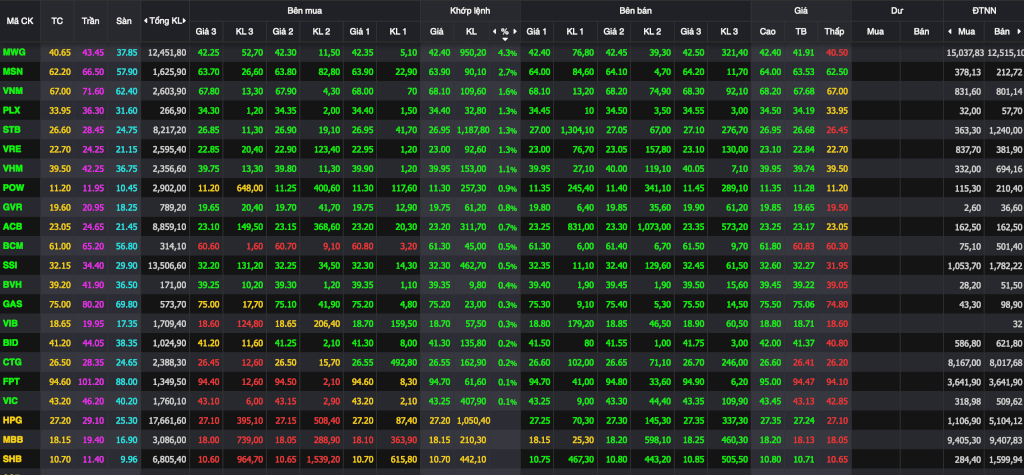The image size is (1024, 475).
Task: Click the TB average price header
Action: 801,31
